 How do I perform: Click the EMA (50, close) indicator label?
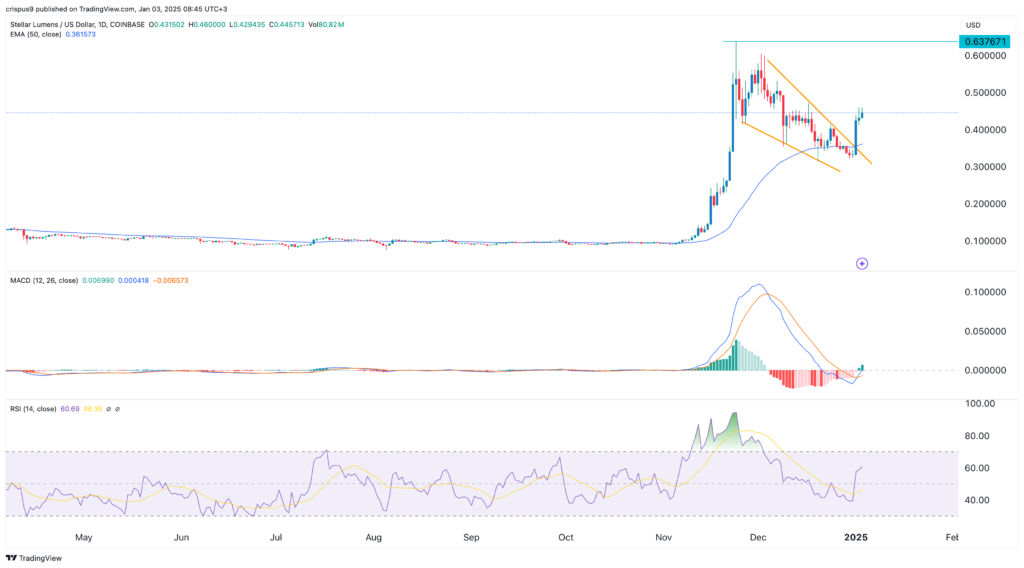[x=36, y=34]
